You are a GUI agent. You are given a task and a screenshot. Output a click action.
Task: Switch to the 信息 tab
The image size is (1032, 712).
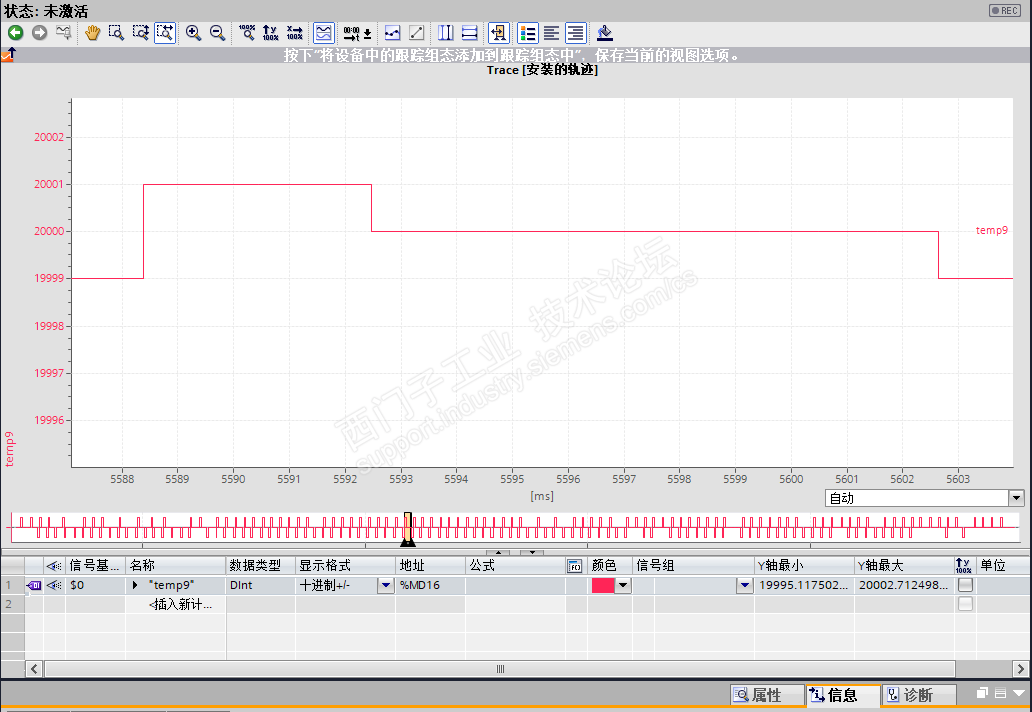842,695
